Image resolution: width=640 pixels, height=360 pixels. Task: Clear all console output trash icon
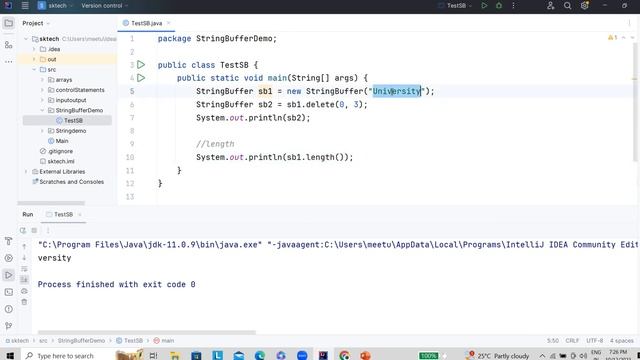24,302
